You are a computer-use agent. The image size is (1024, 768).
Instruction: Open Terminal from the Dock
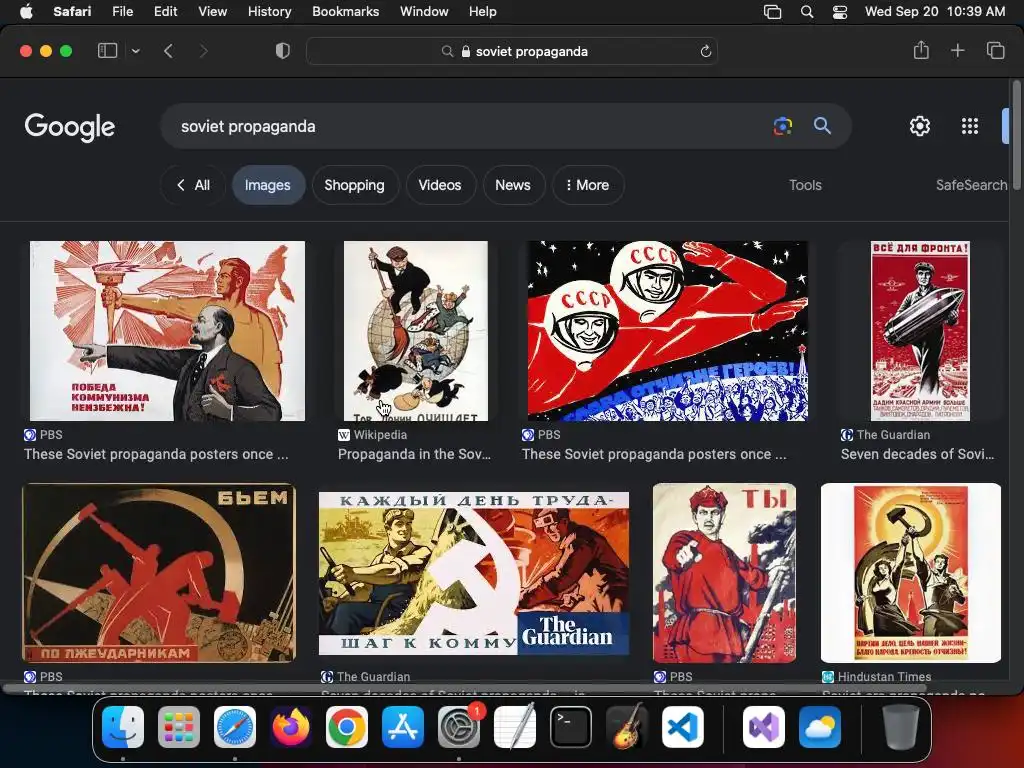click(x=571, y=727)
